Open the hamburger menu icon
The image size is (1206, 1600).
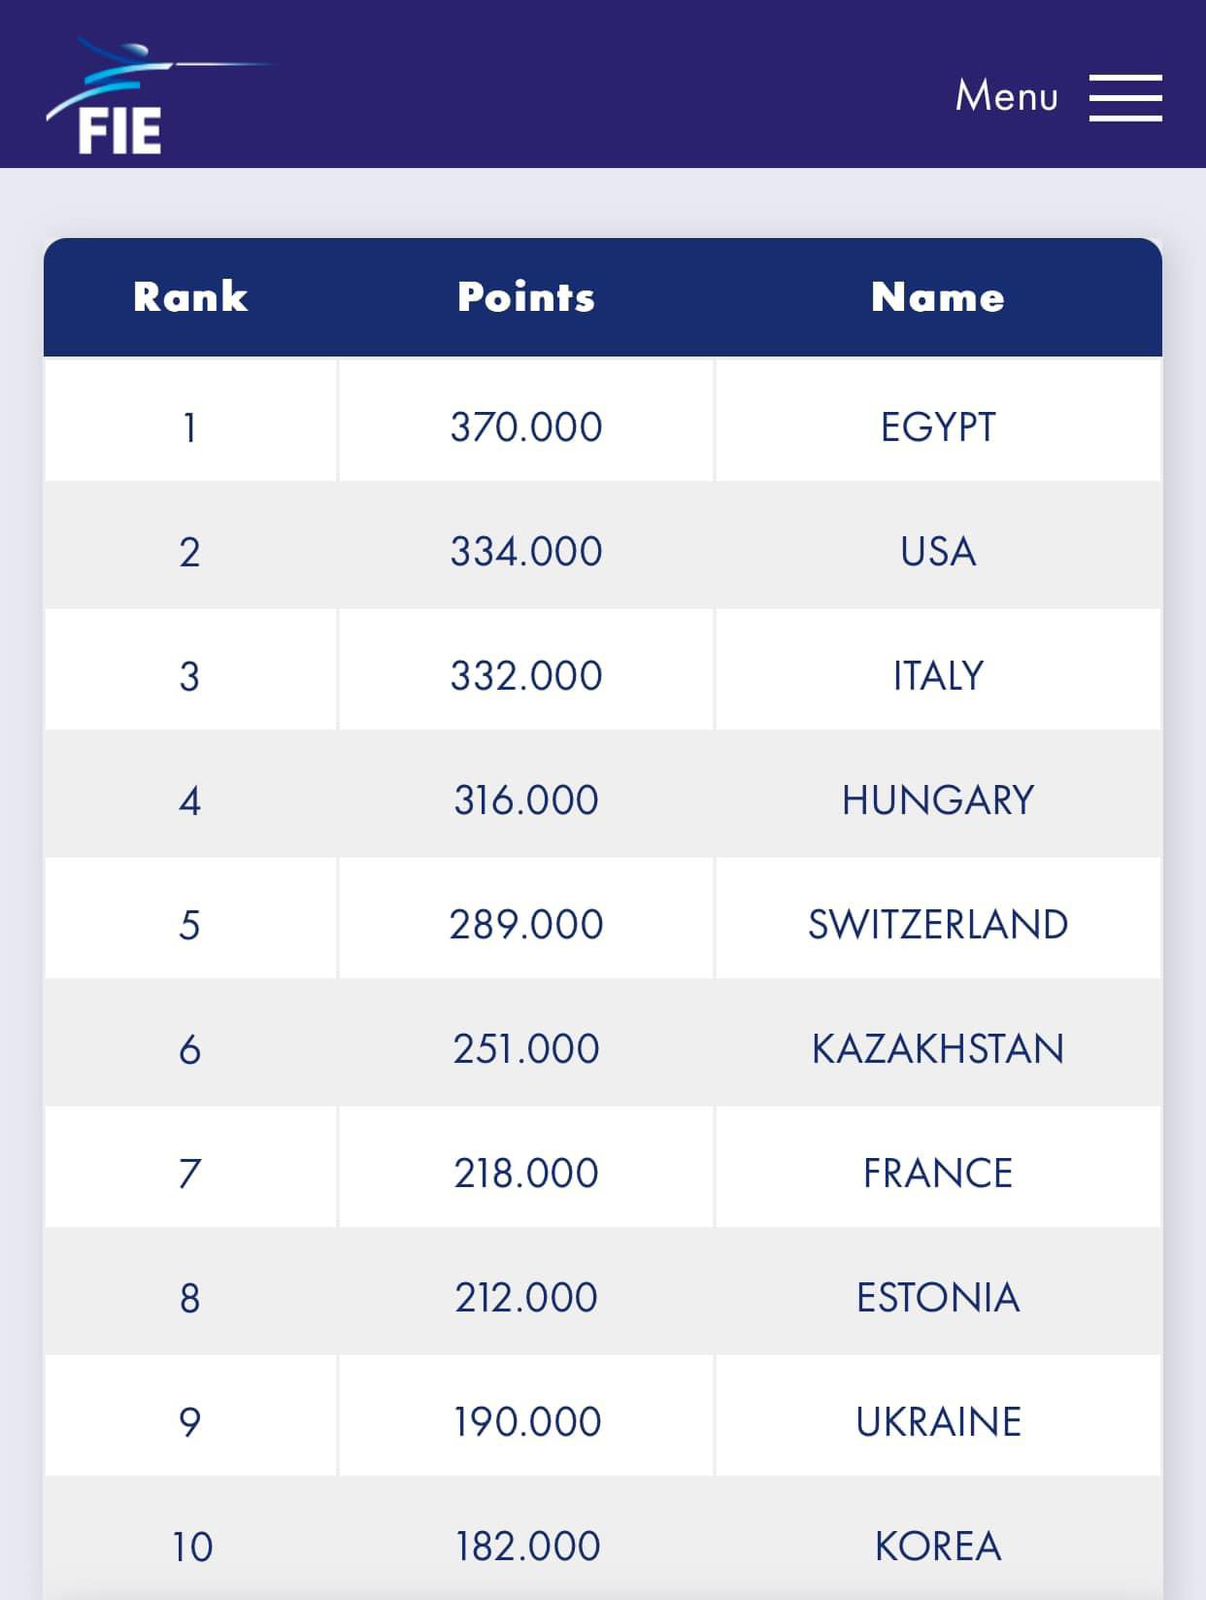tap(1125, 97)
